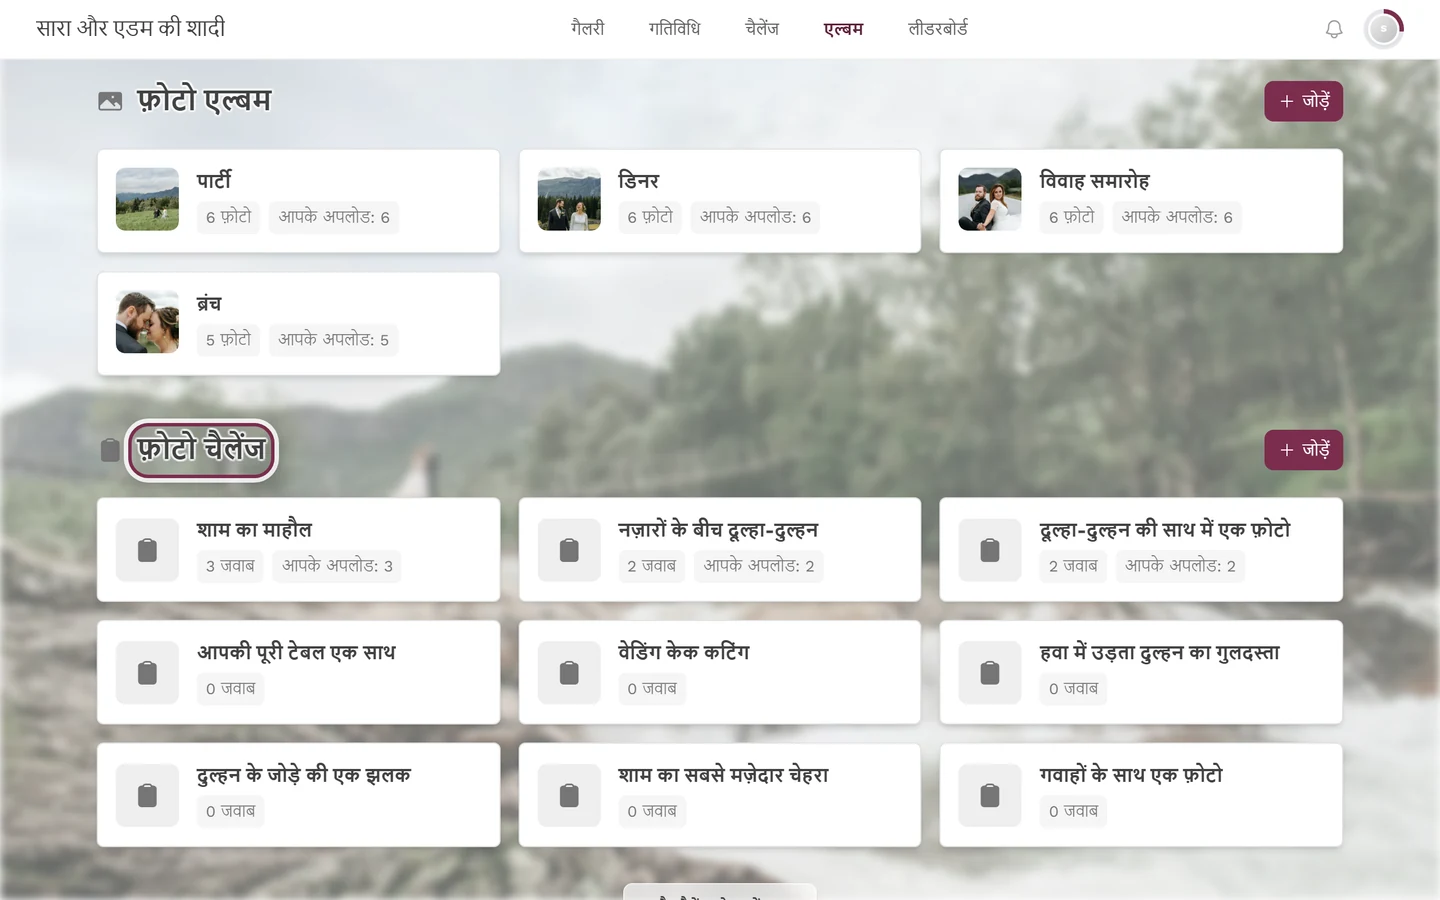Click '6 फ़ोटो' badge on पार्टी album
This screenshot has width=1440, height=900.
[229, 217]
